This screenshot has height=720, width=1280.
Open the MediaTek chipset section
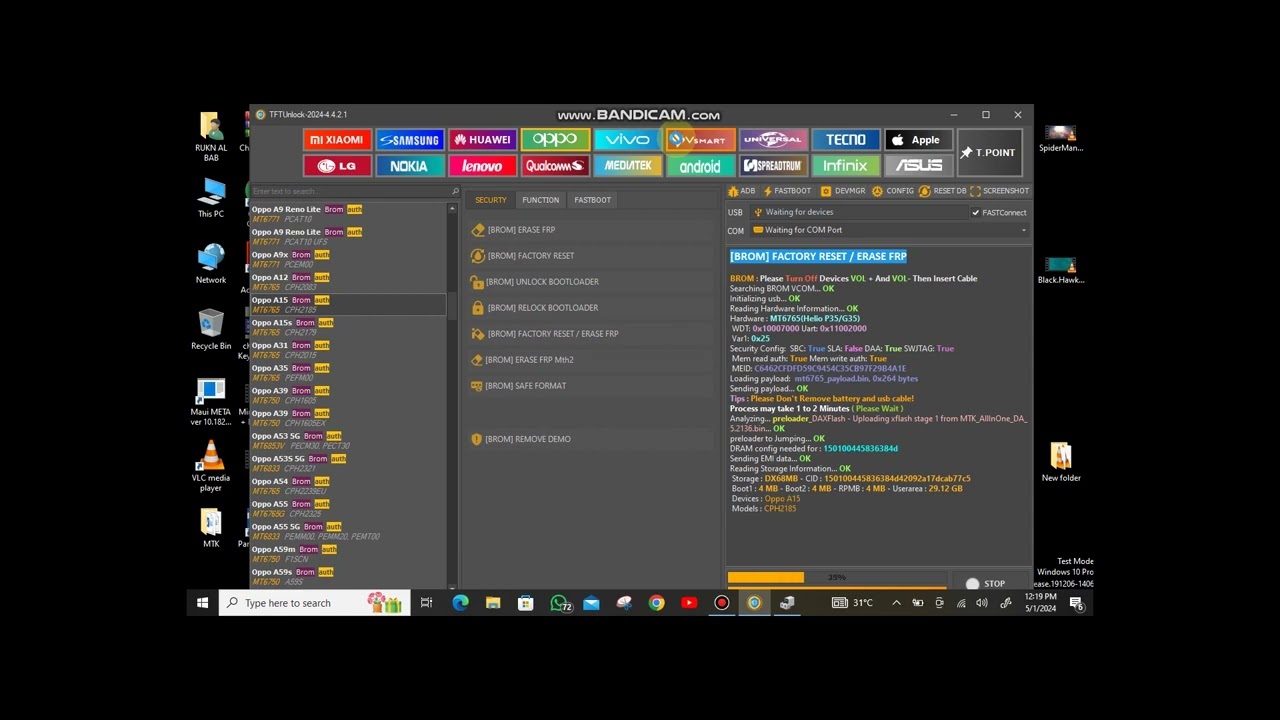pos(627,166)
